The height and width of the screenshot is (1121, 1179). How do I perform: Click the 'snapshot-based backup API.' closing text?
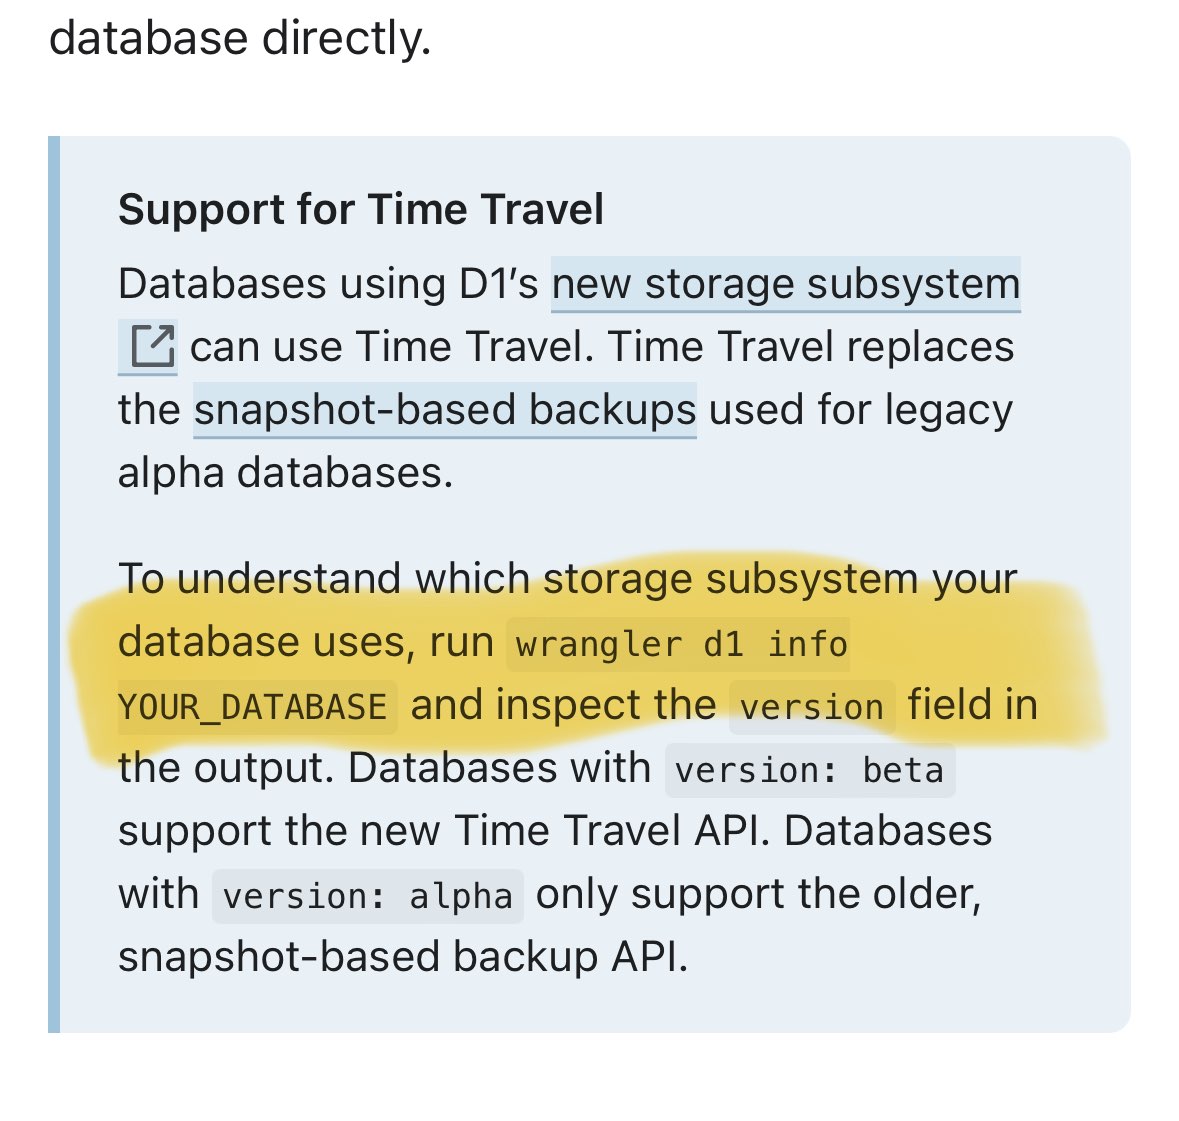pyautogui.click(x=403, y=958)
